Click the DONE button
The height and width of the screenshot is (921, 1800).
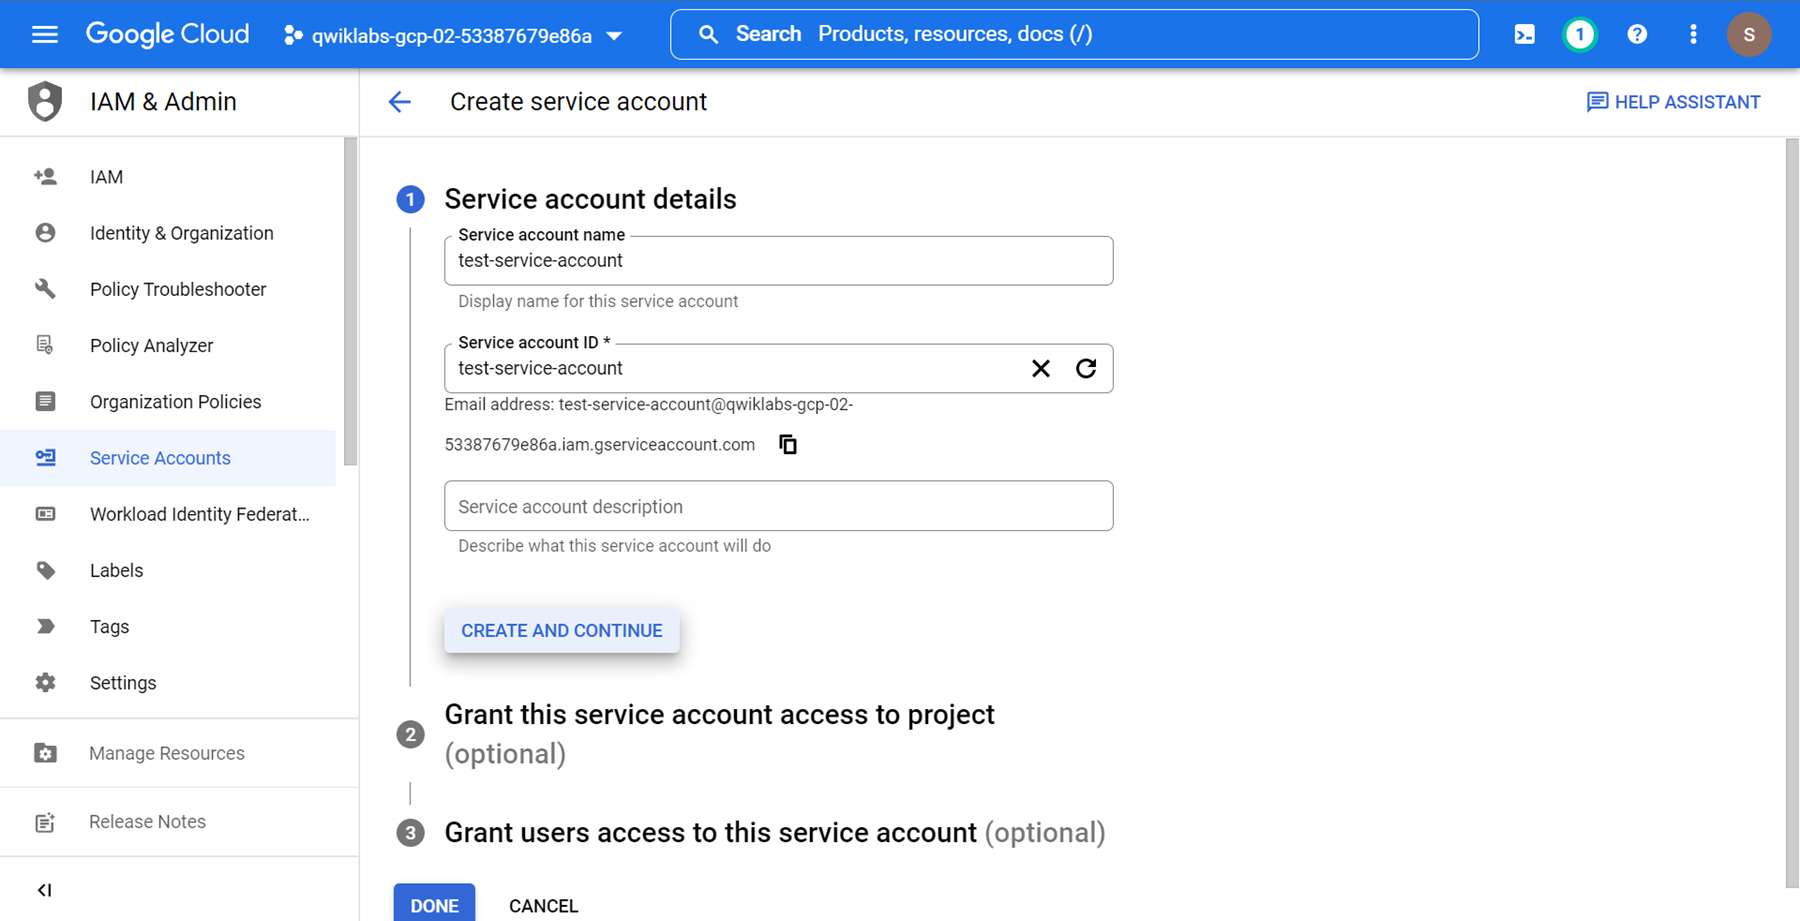(434, 905)
